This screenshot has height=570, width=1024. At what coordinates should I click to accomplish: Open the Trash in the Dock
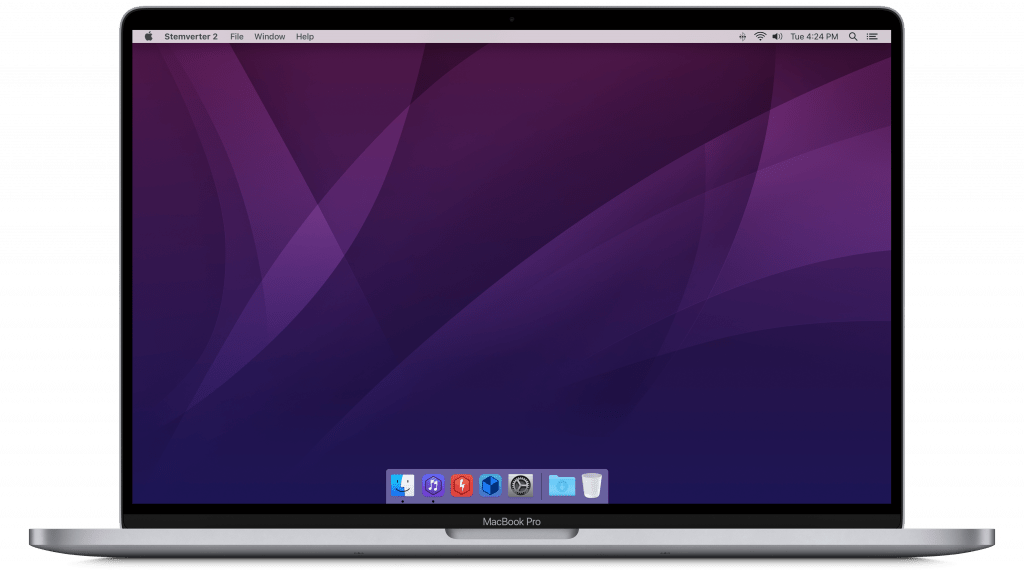click(x=592, y=485)
